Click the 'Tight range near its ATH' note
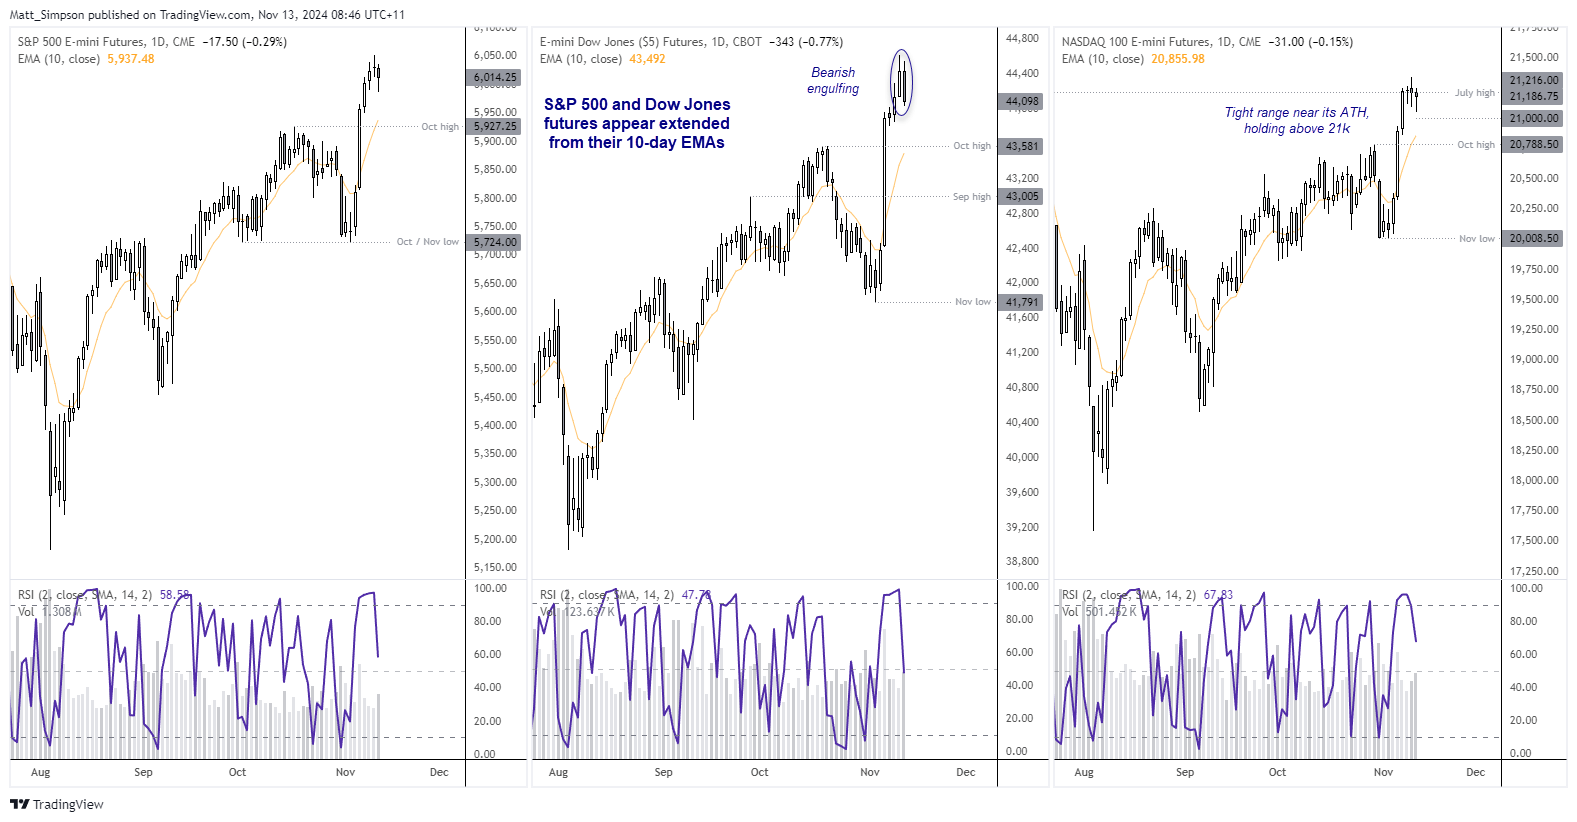The image size is (1577, 822). click(1297, 120)
